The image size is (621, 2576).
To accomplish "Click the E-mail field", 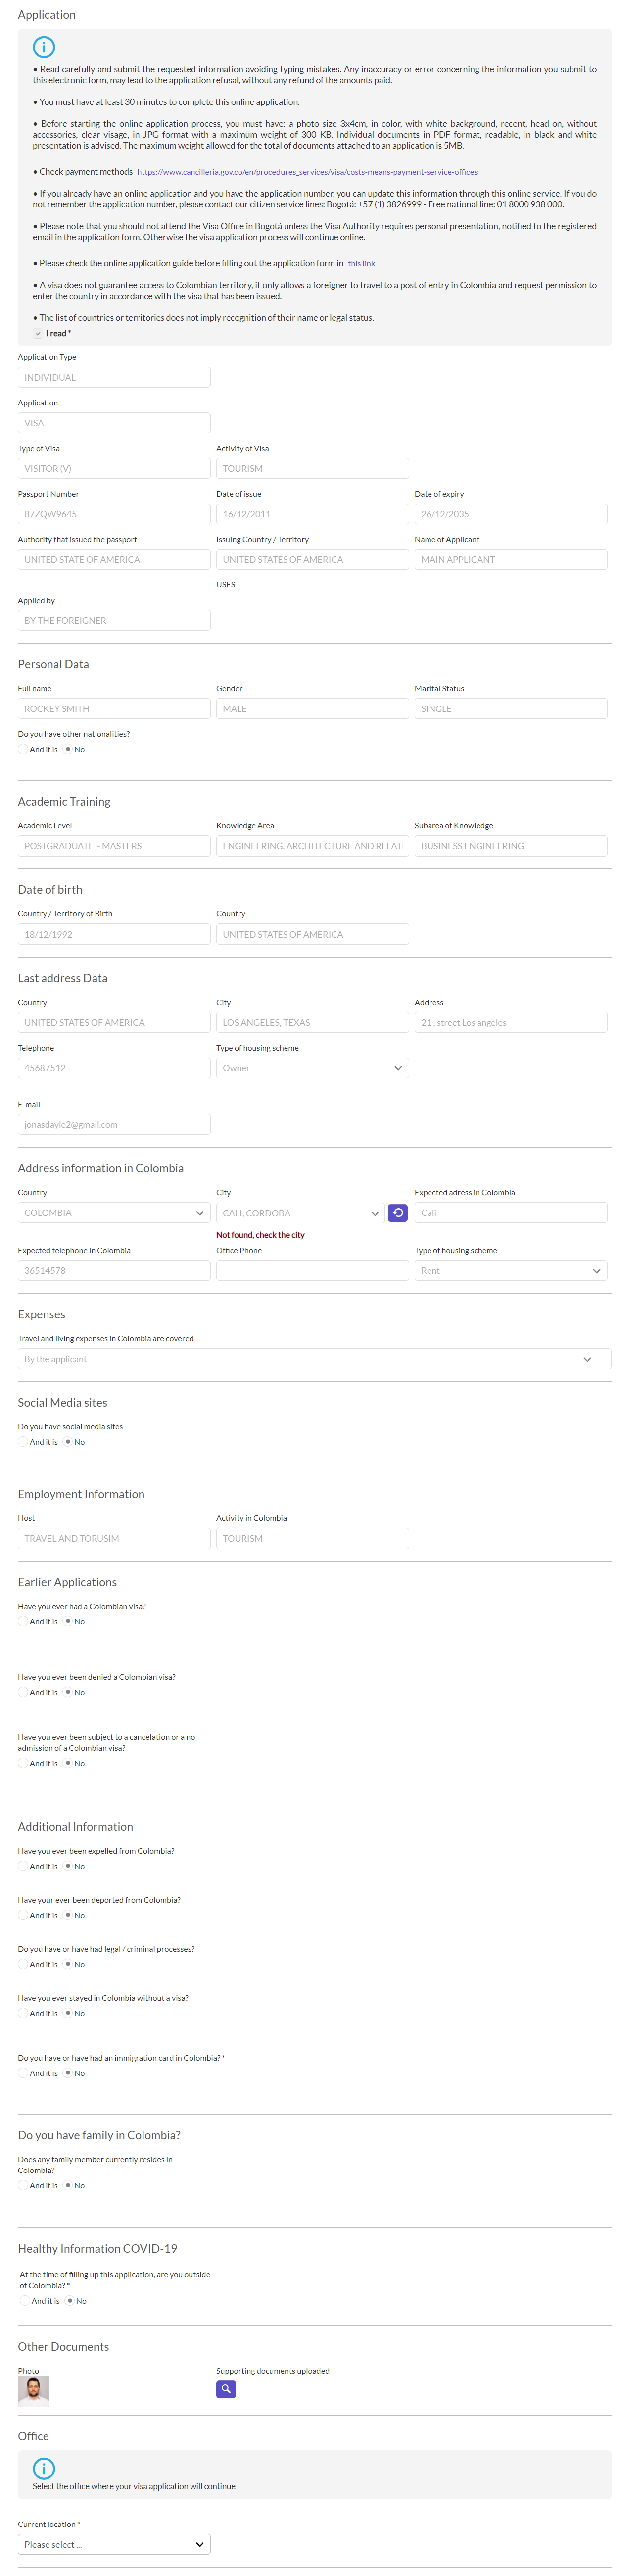I will (114, 1125).
